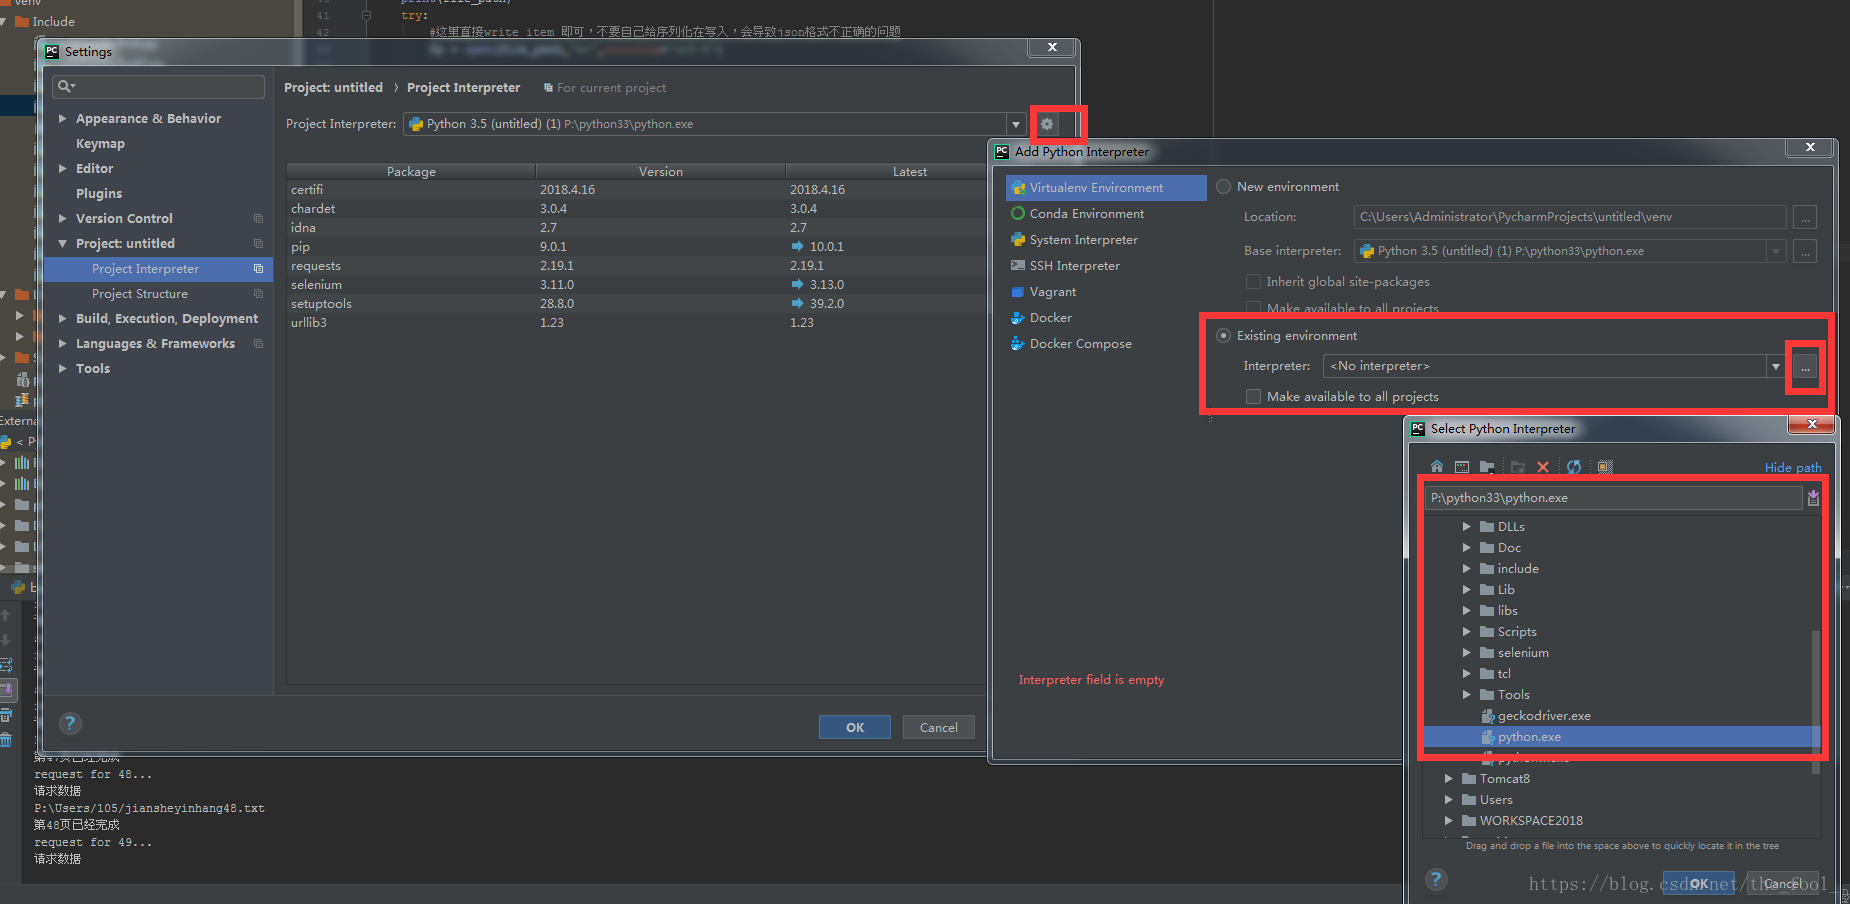1850x904 pixels.
Task: Click scroll-to-end icon in run console
Action: 6,689
